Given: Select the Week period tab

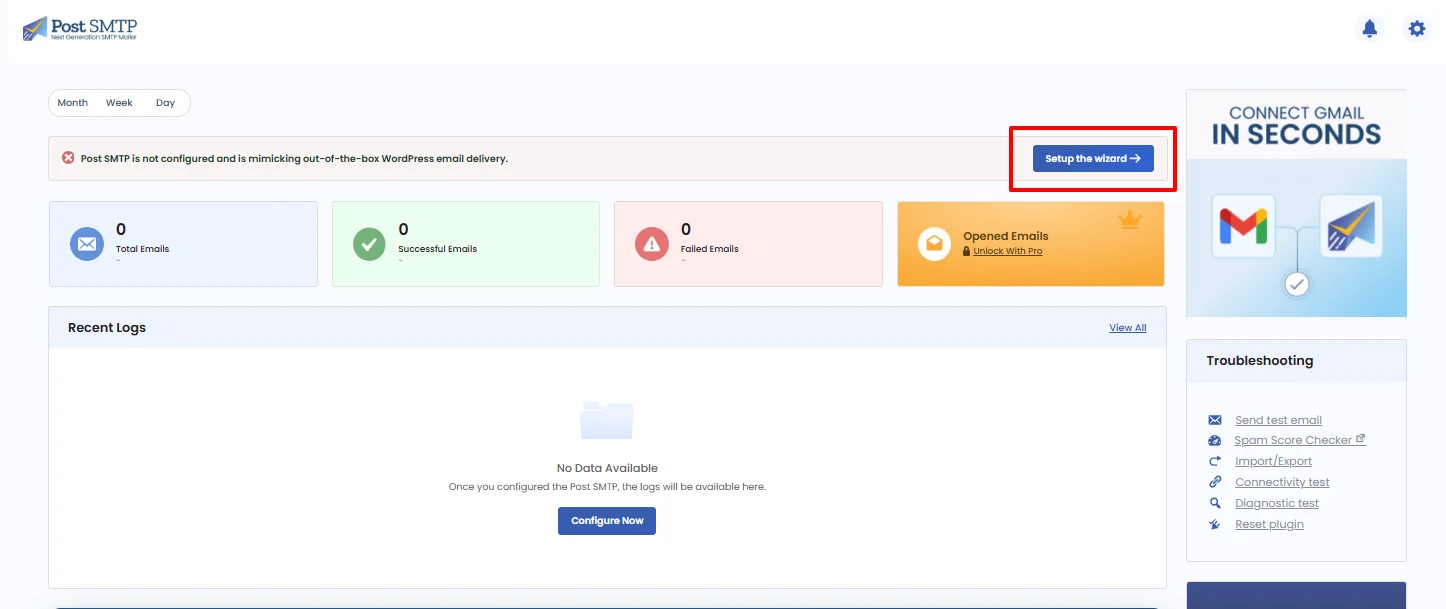Looking at the screenshot, I should coord(119,103).
